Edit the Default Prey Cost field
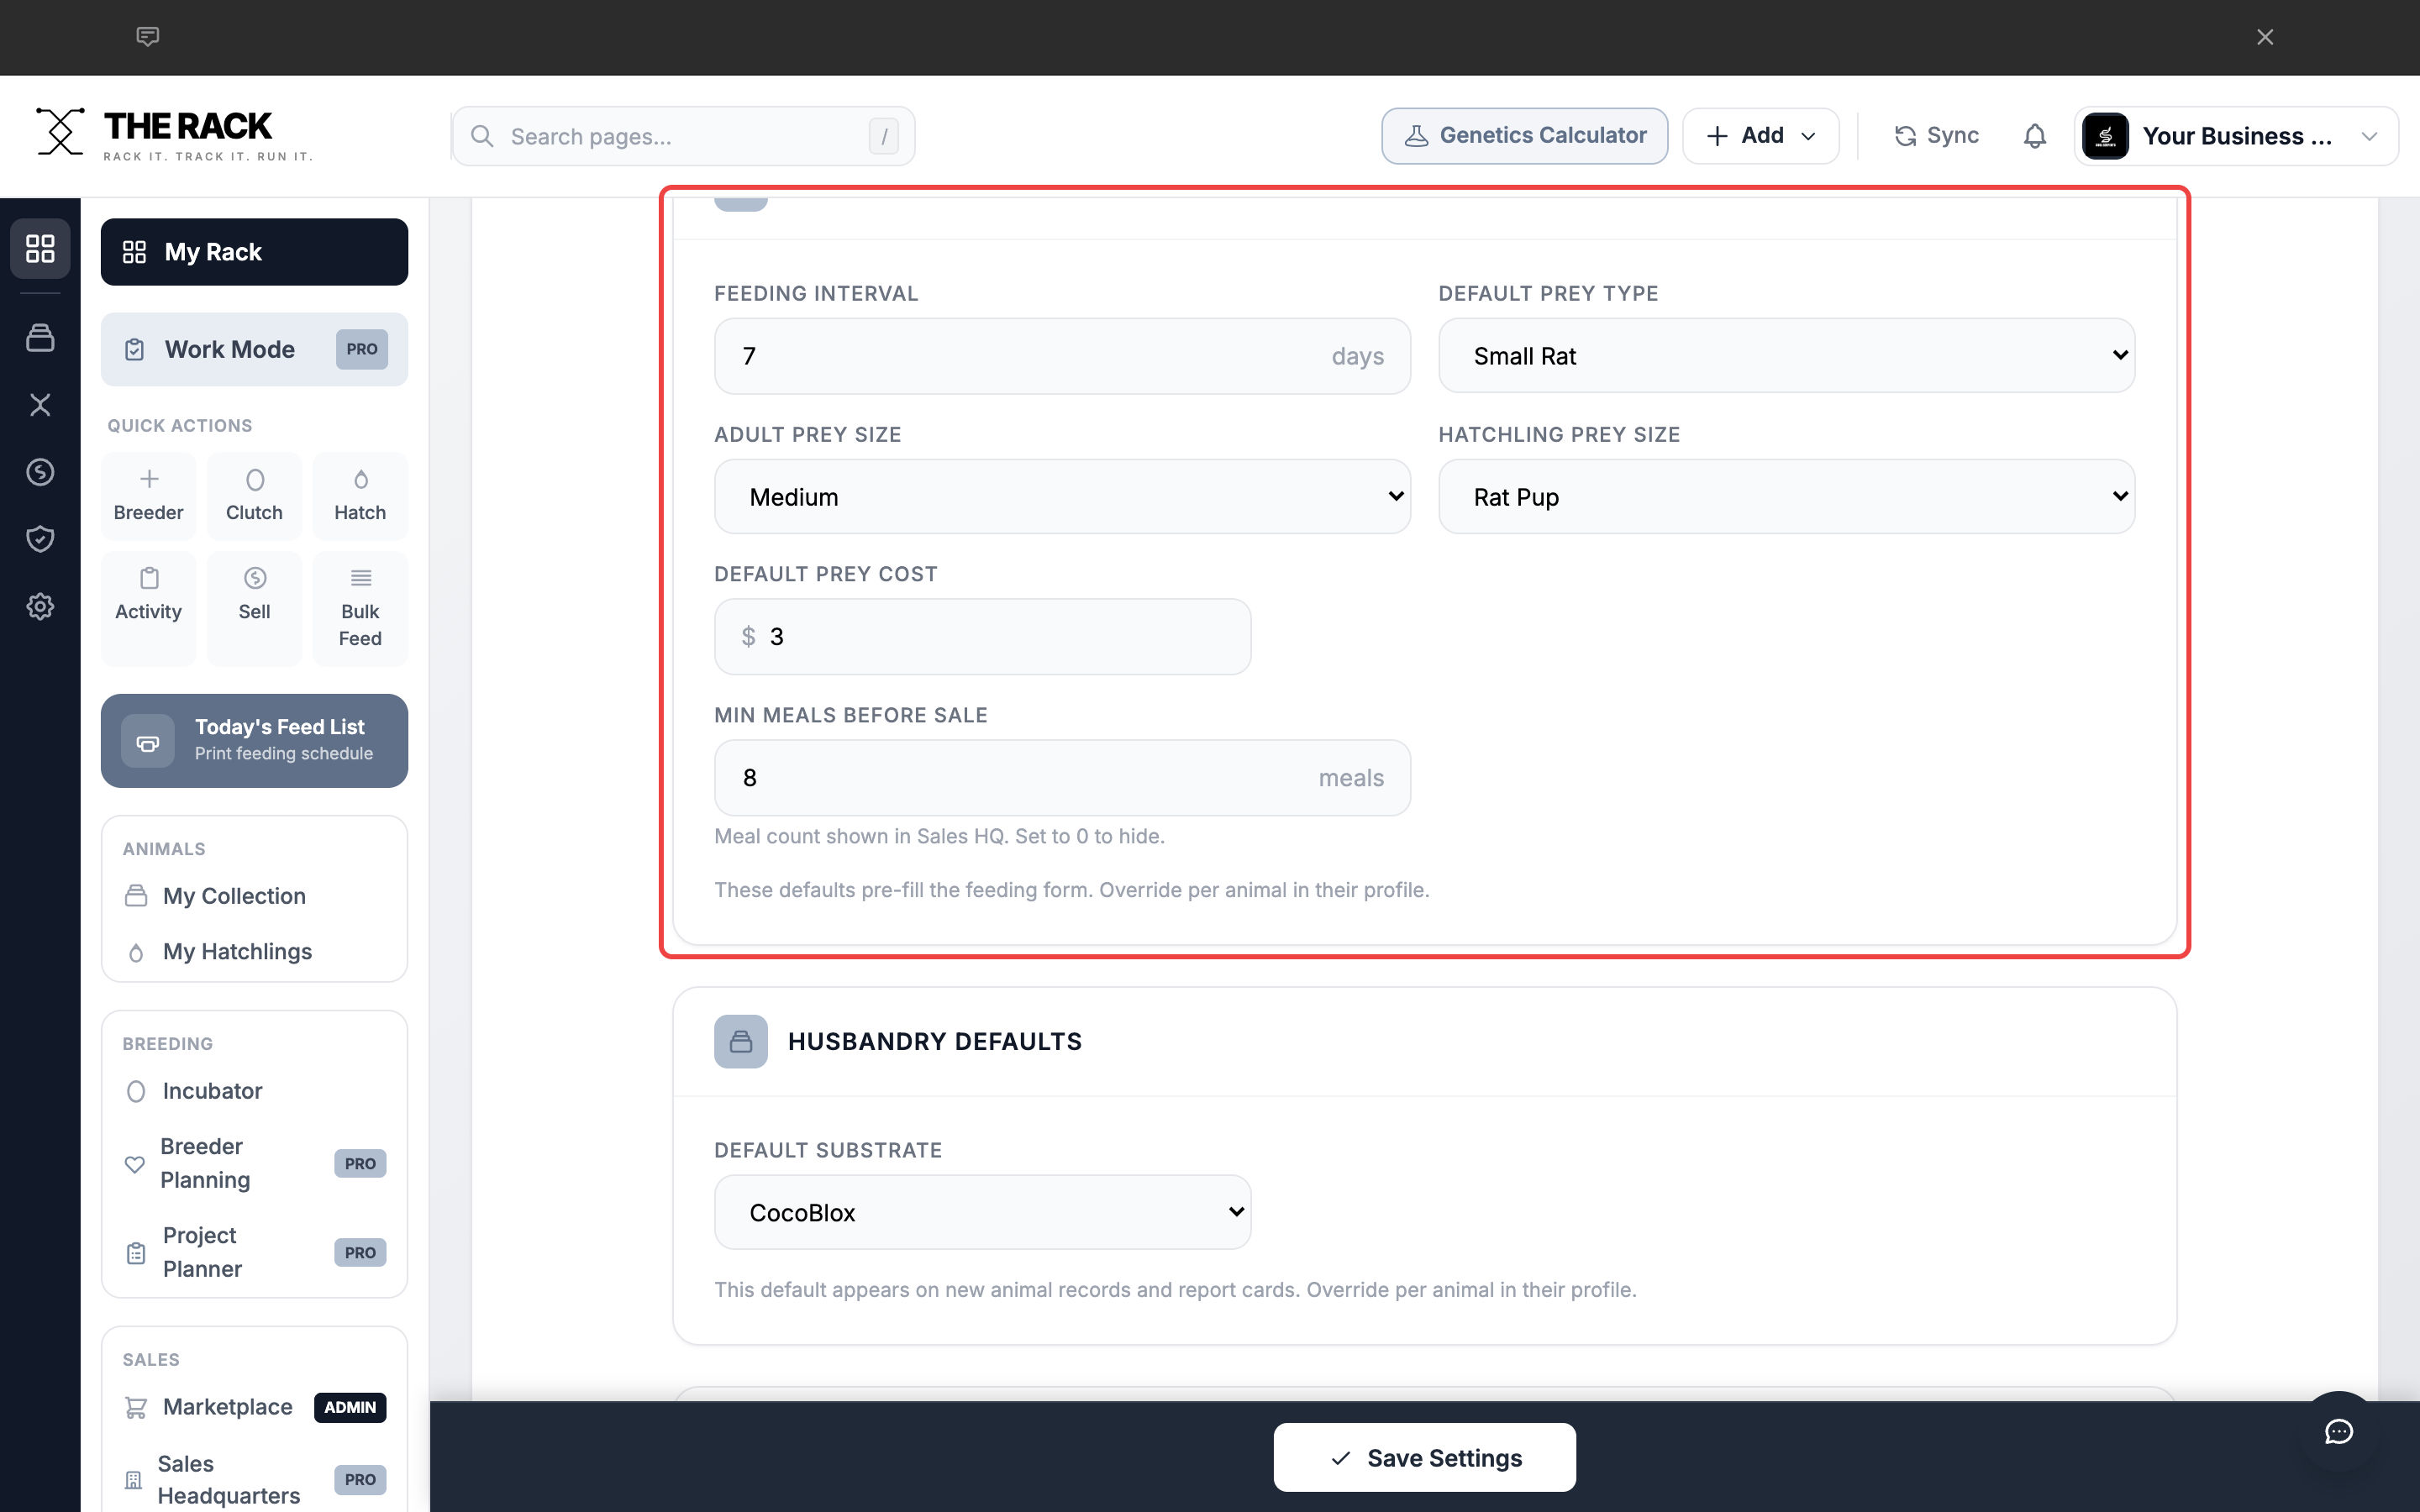This screenshot has height=1512, width=2420. (982, 637)
